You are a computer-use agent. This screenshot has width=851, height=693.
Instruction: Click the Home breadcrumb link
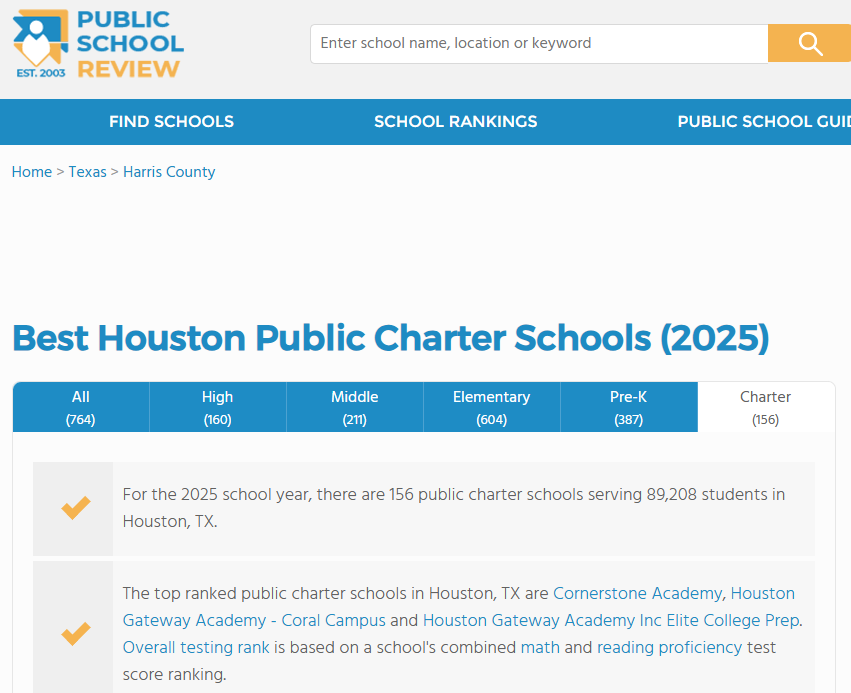[x=31, y=172]
